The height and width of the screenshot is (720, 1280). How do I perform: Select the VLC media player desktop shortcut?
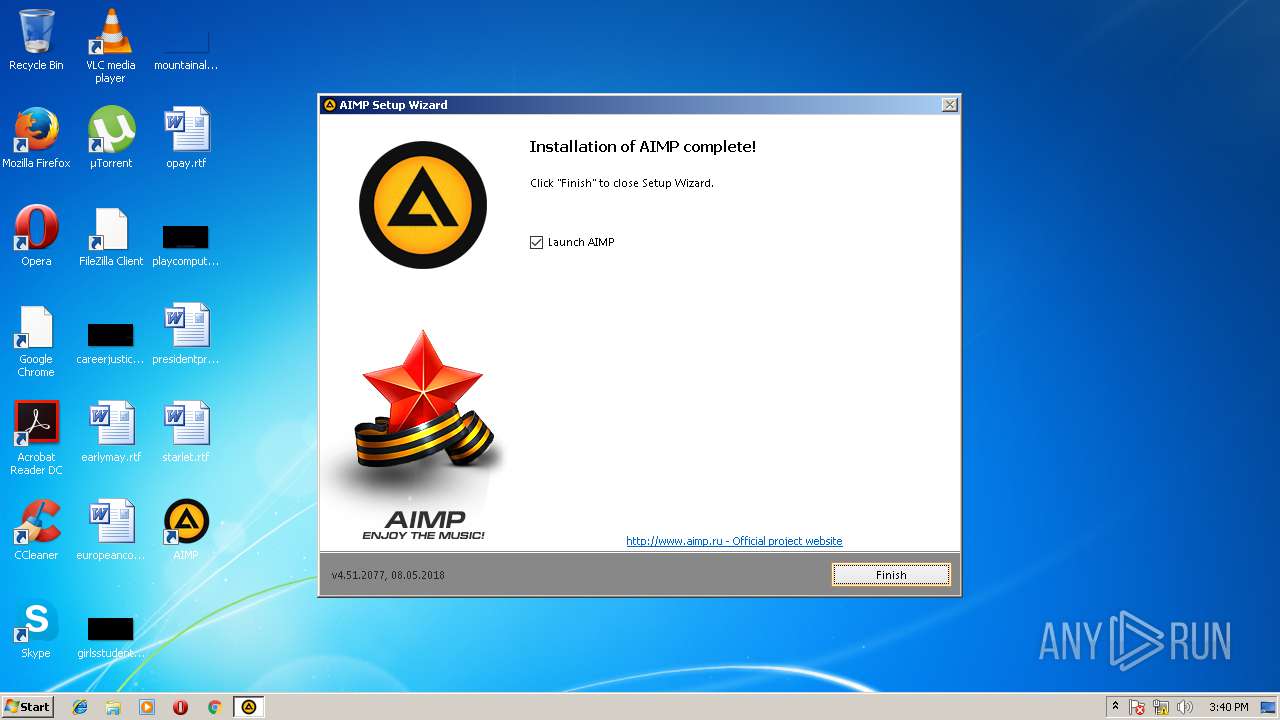(110, 46)
